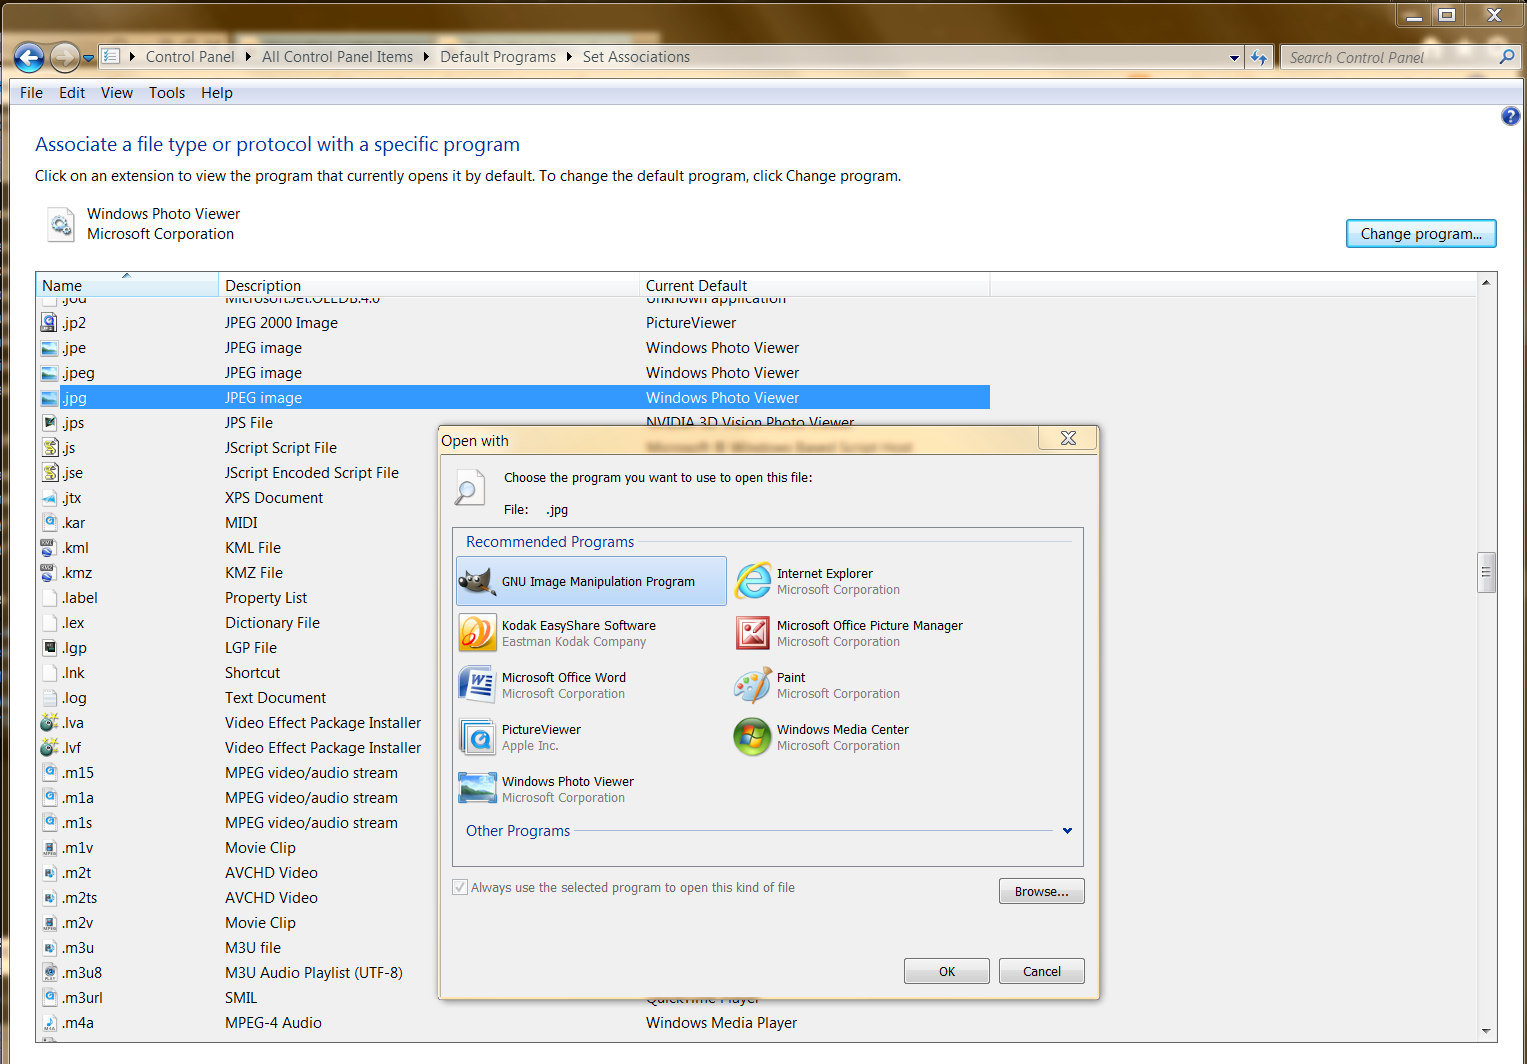Viewport: 1527px width, 1064px height.
Task: Click the scroll down arrow
Action: (1486, 1031)
